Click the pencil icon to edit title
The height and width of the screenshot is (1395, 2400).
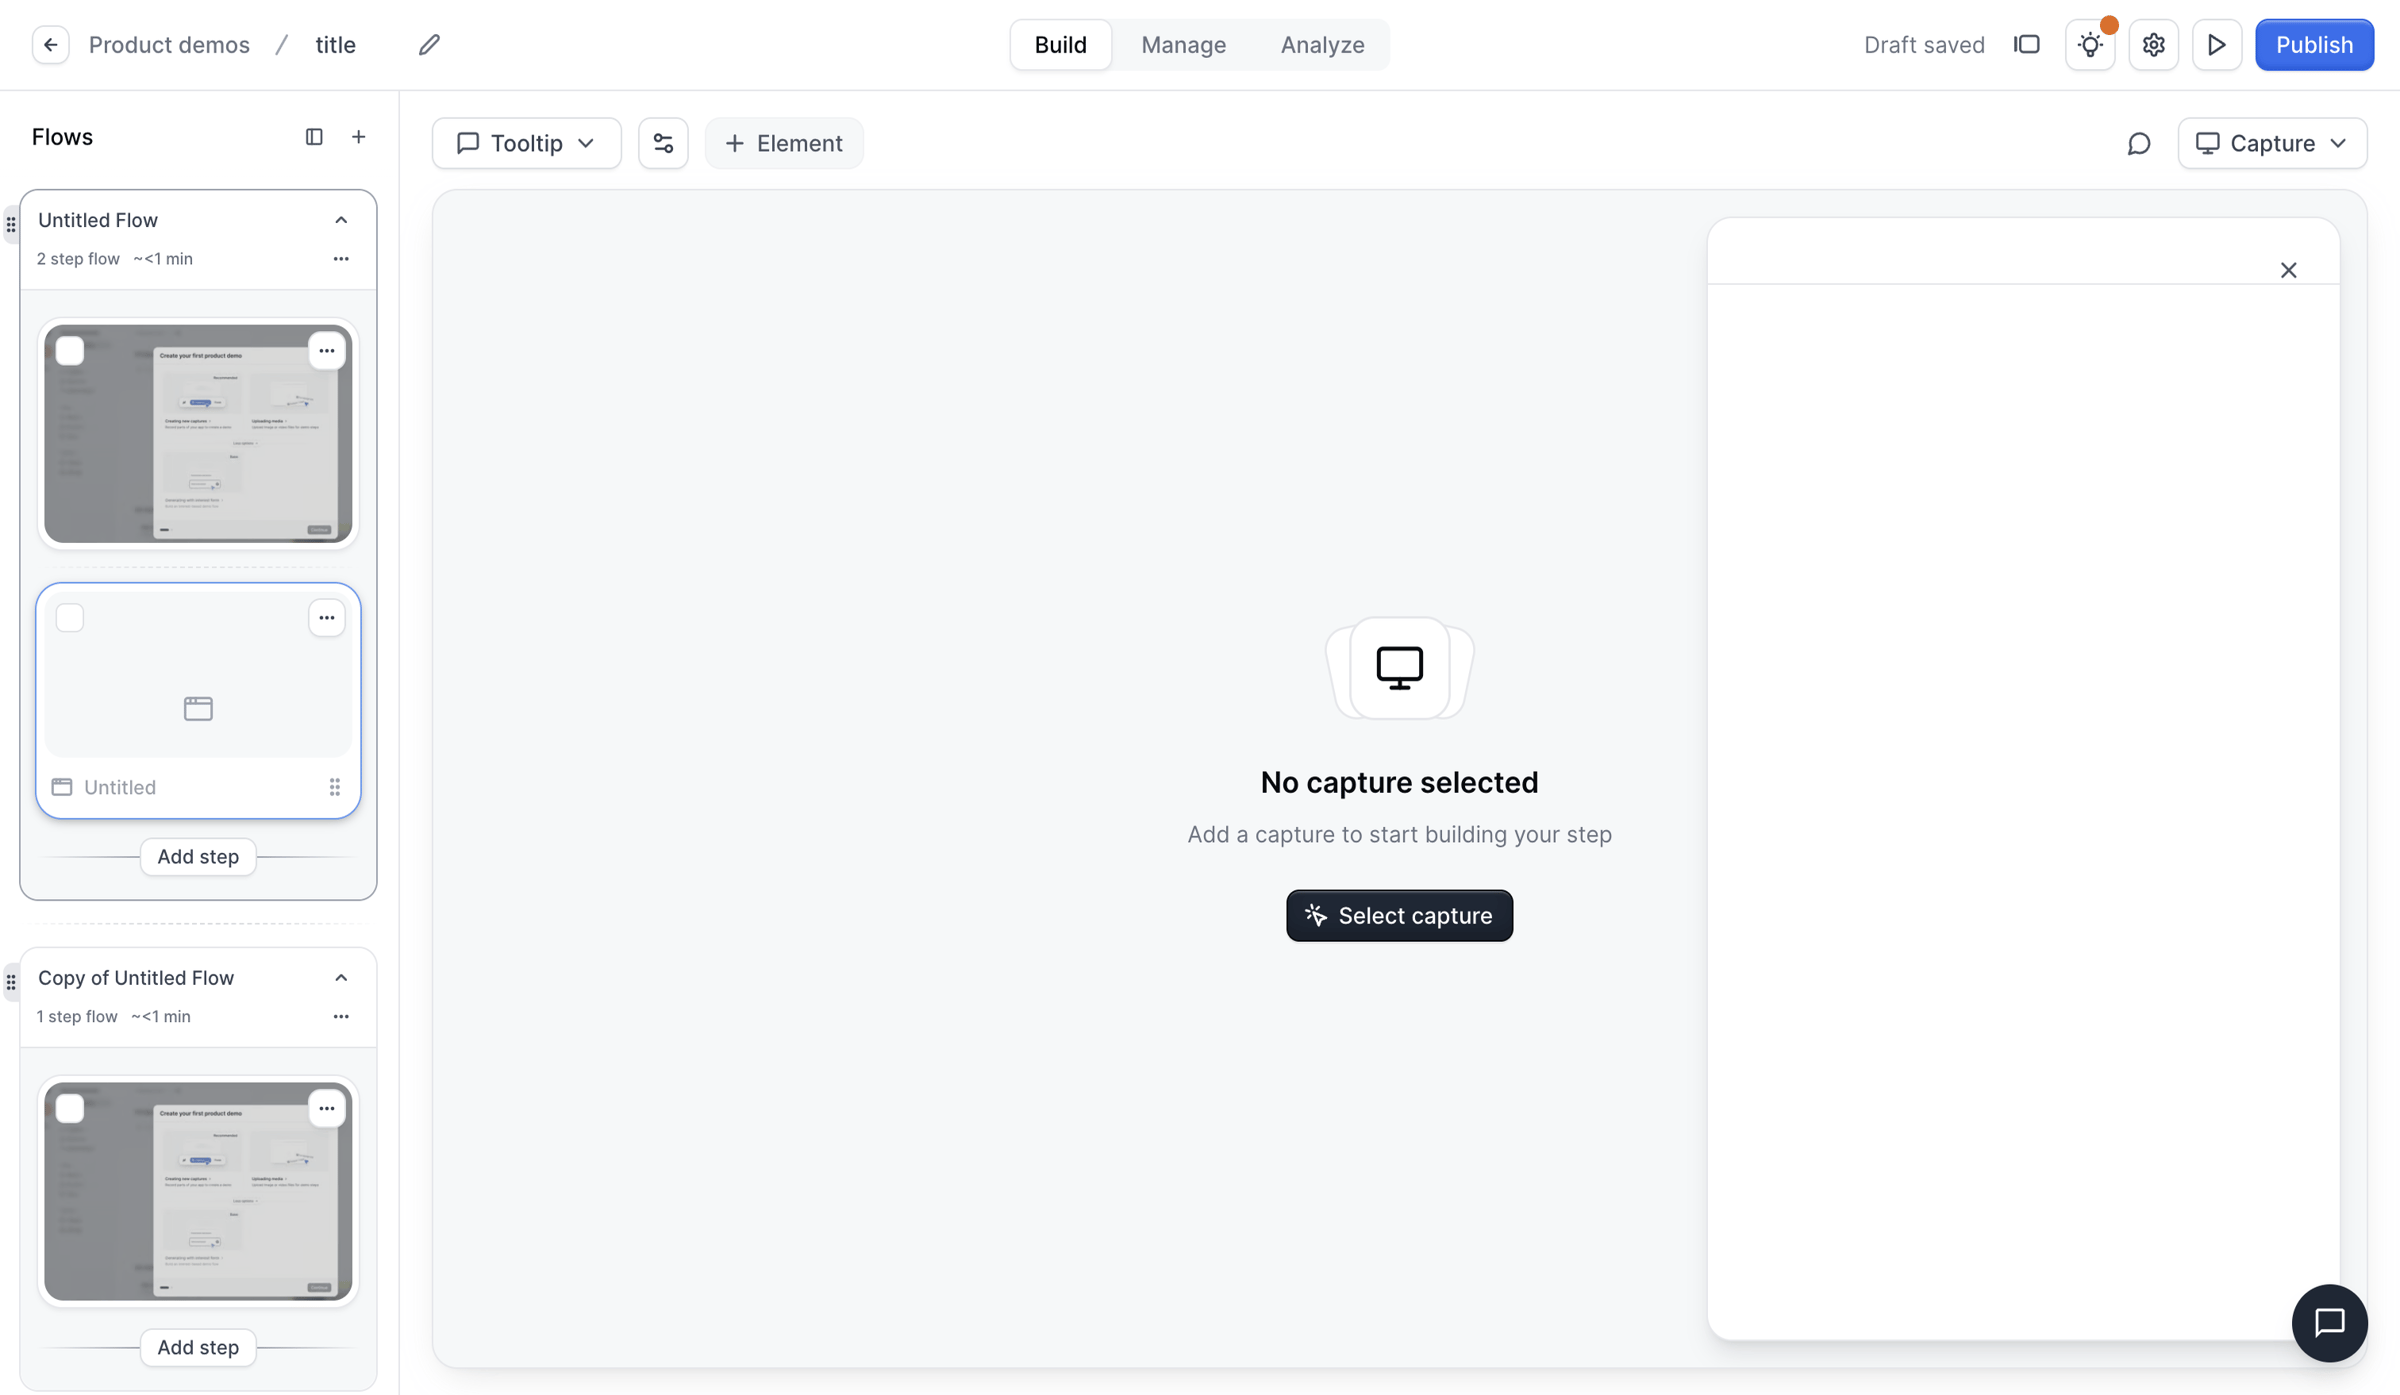[429, 45]
